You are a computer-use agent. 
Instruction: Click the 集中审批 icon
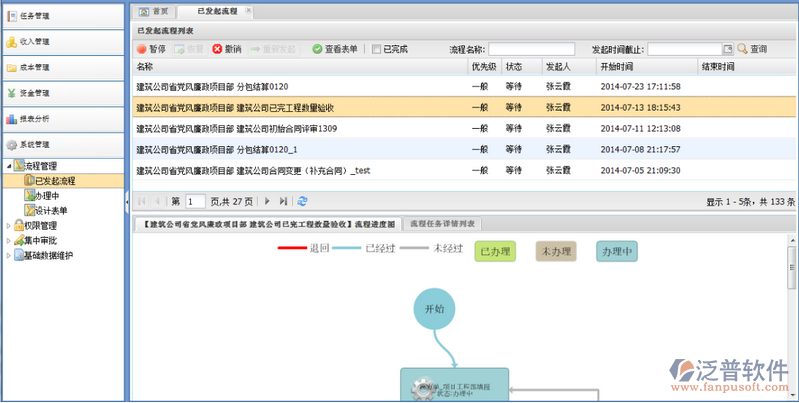(19, 240)
